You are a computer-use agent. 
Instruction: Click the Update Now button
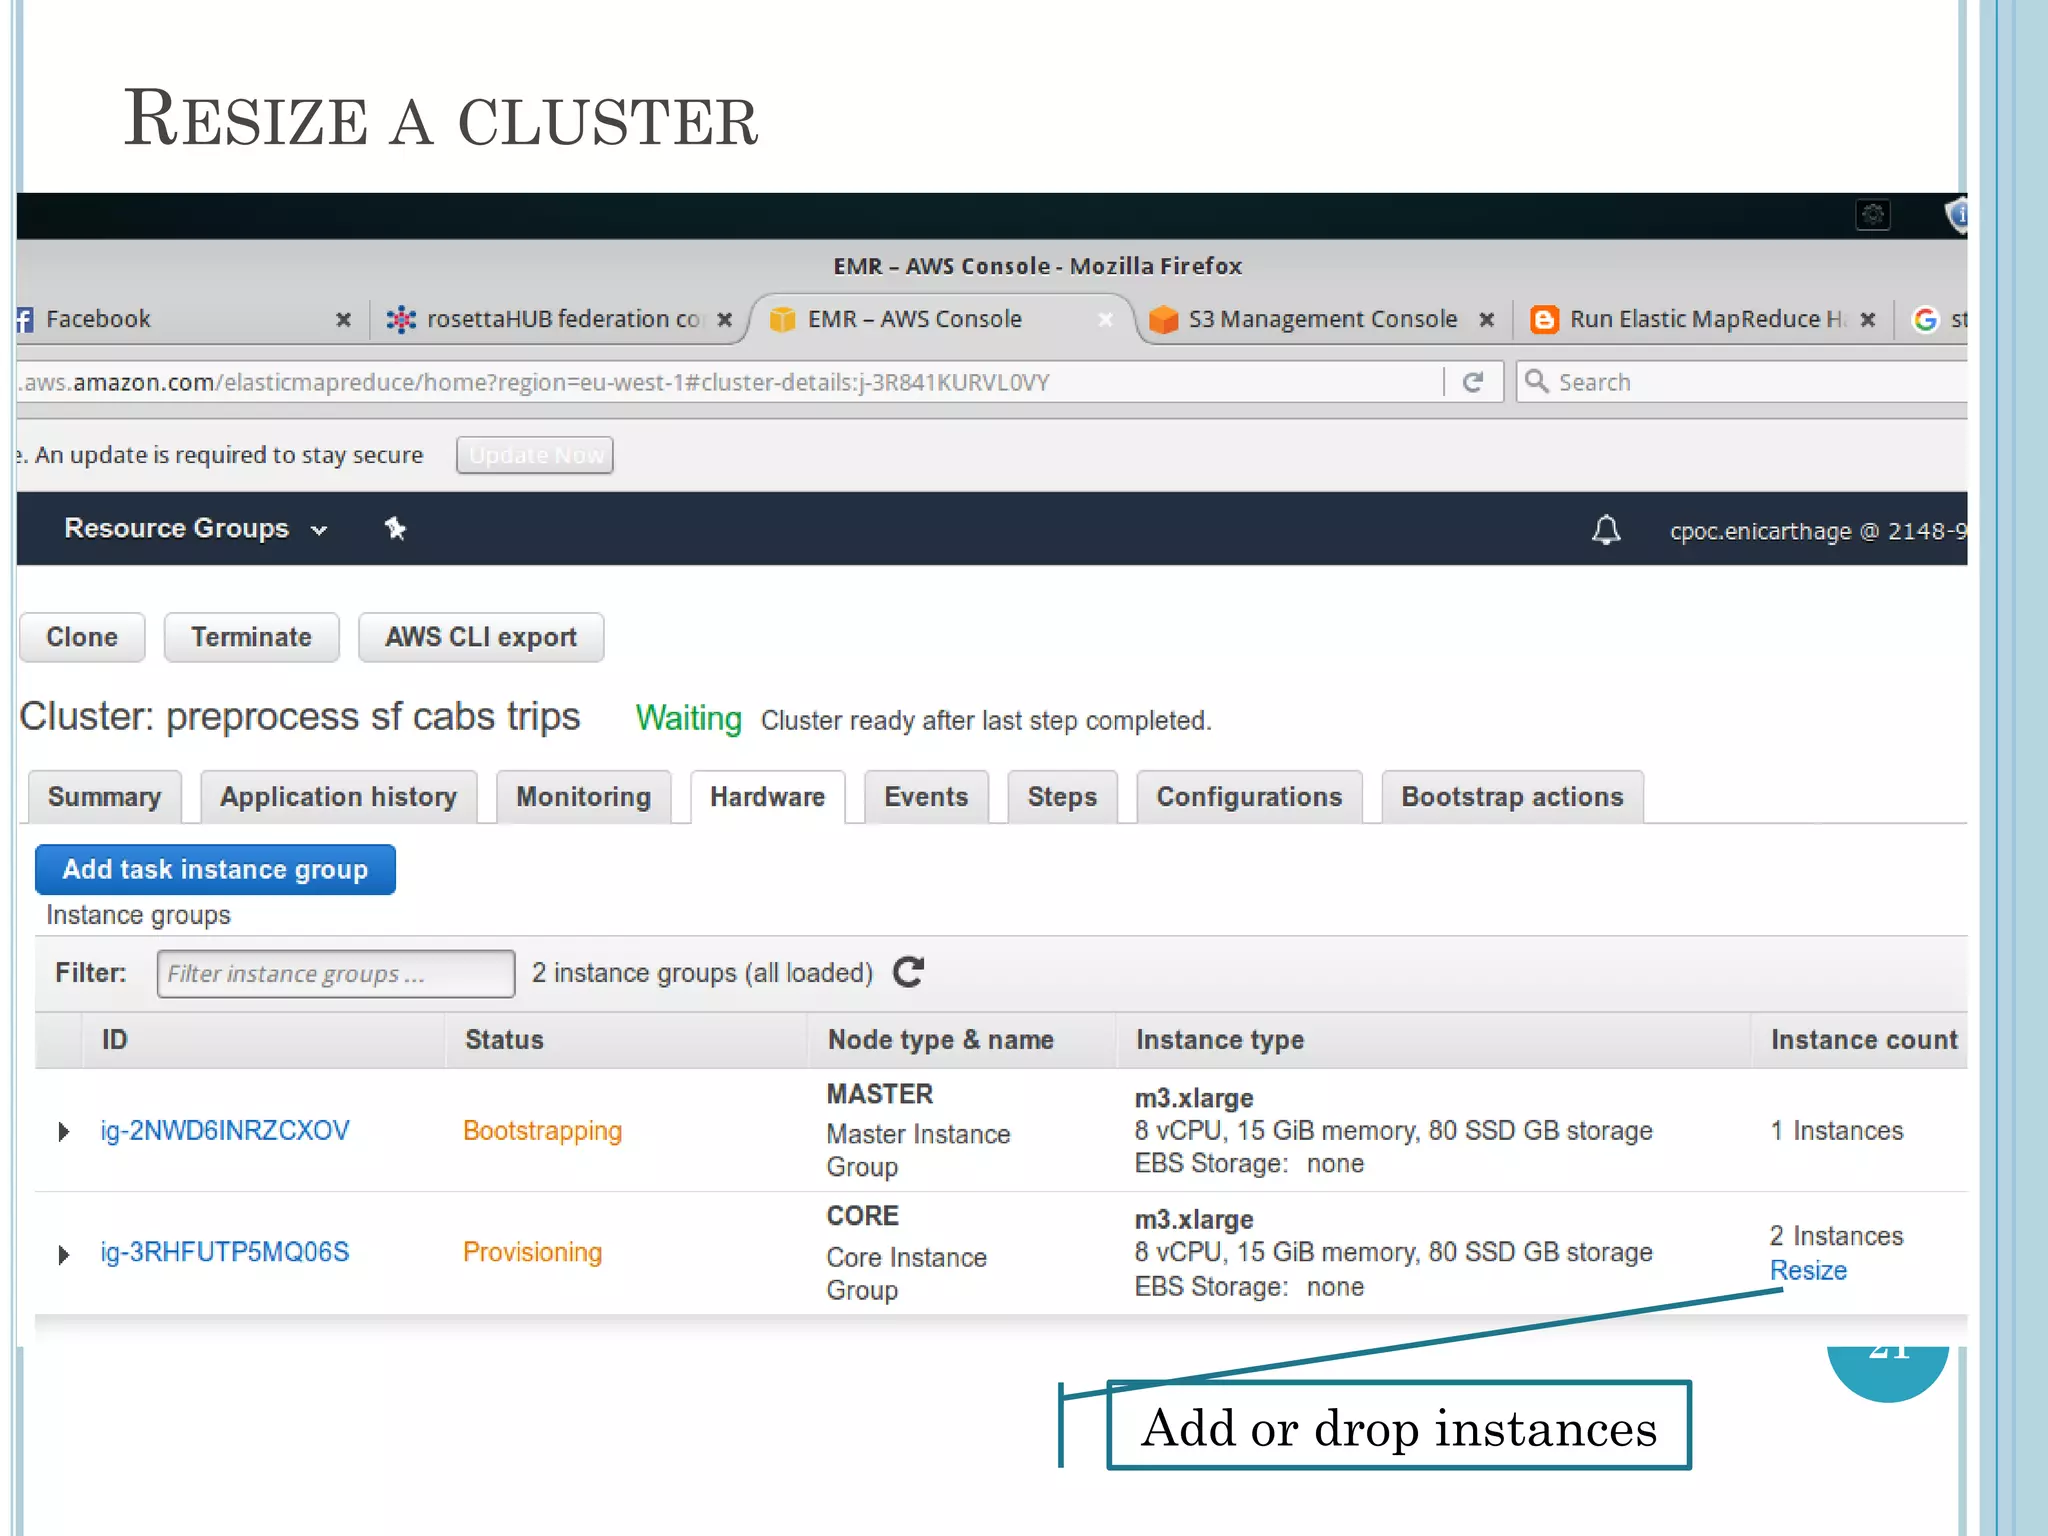tap(535, 455)
